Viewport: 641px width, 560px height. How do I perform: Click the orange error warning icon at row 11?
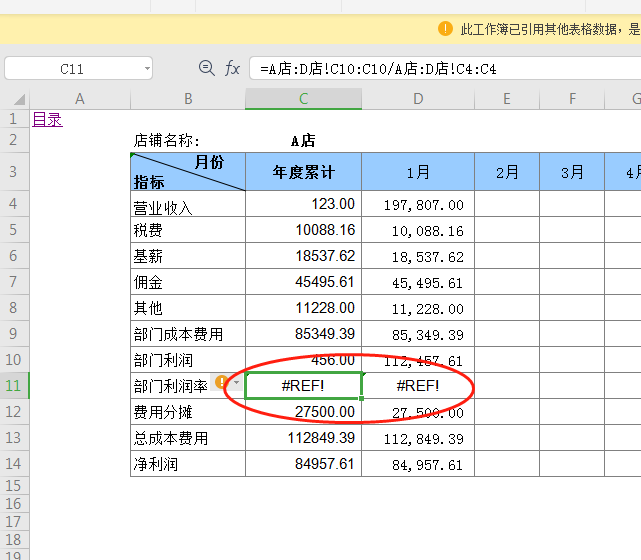[222, 382]
